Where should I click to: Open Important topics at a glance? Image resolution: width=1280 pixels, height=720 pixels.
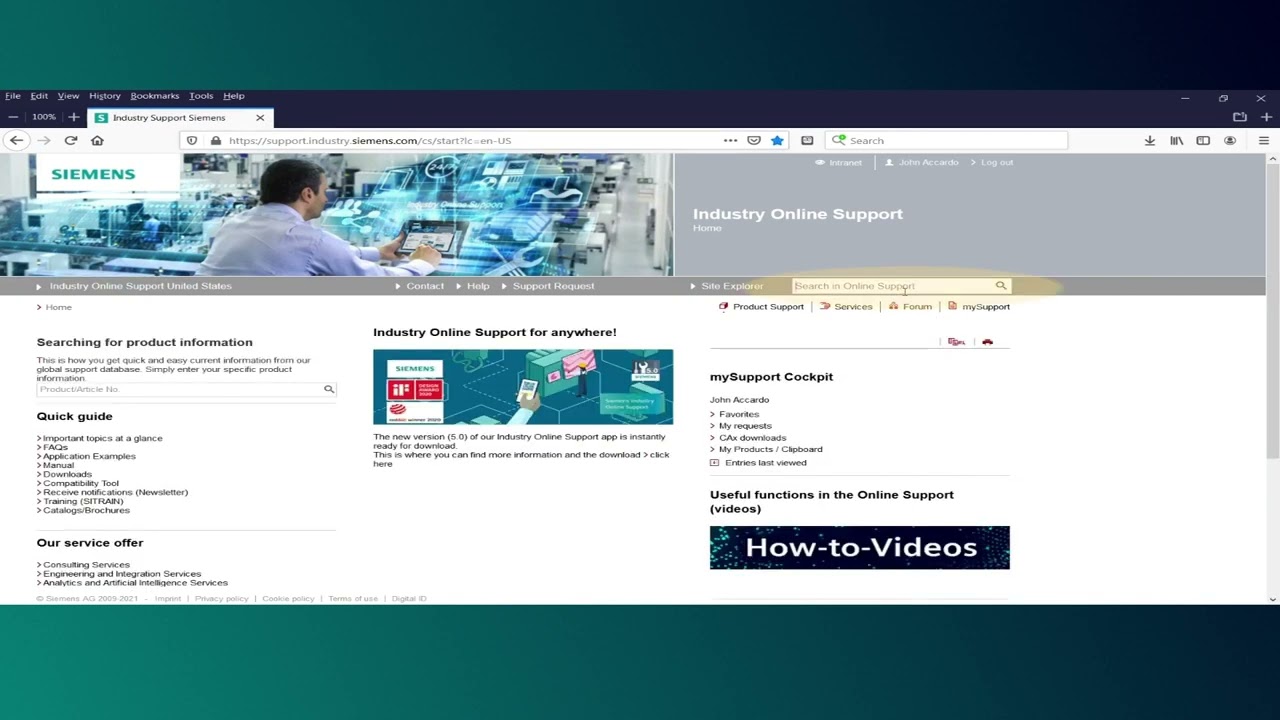(102, 438)
